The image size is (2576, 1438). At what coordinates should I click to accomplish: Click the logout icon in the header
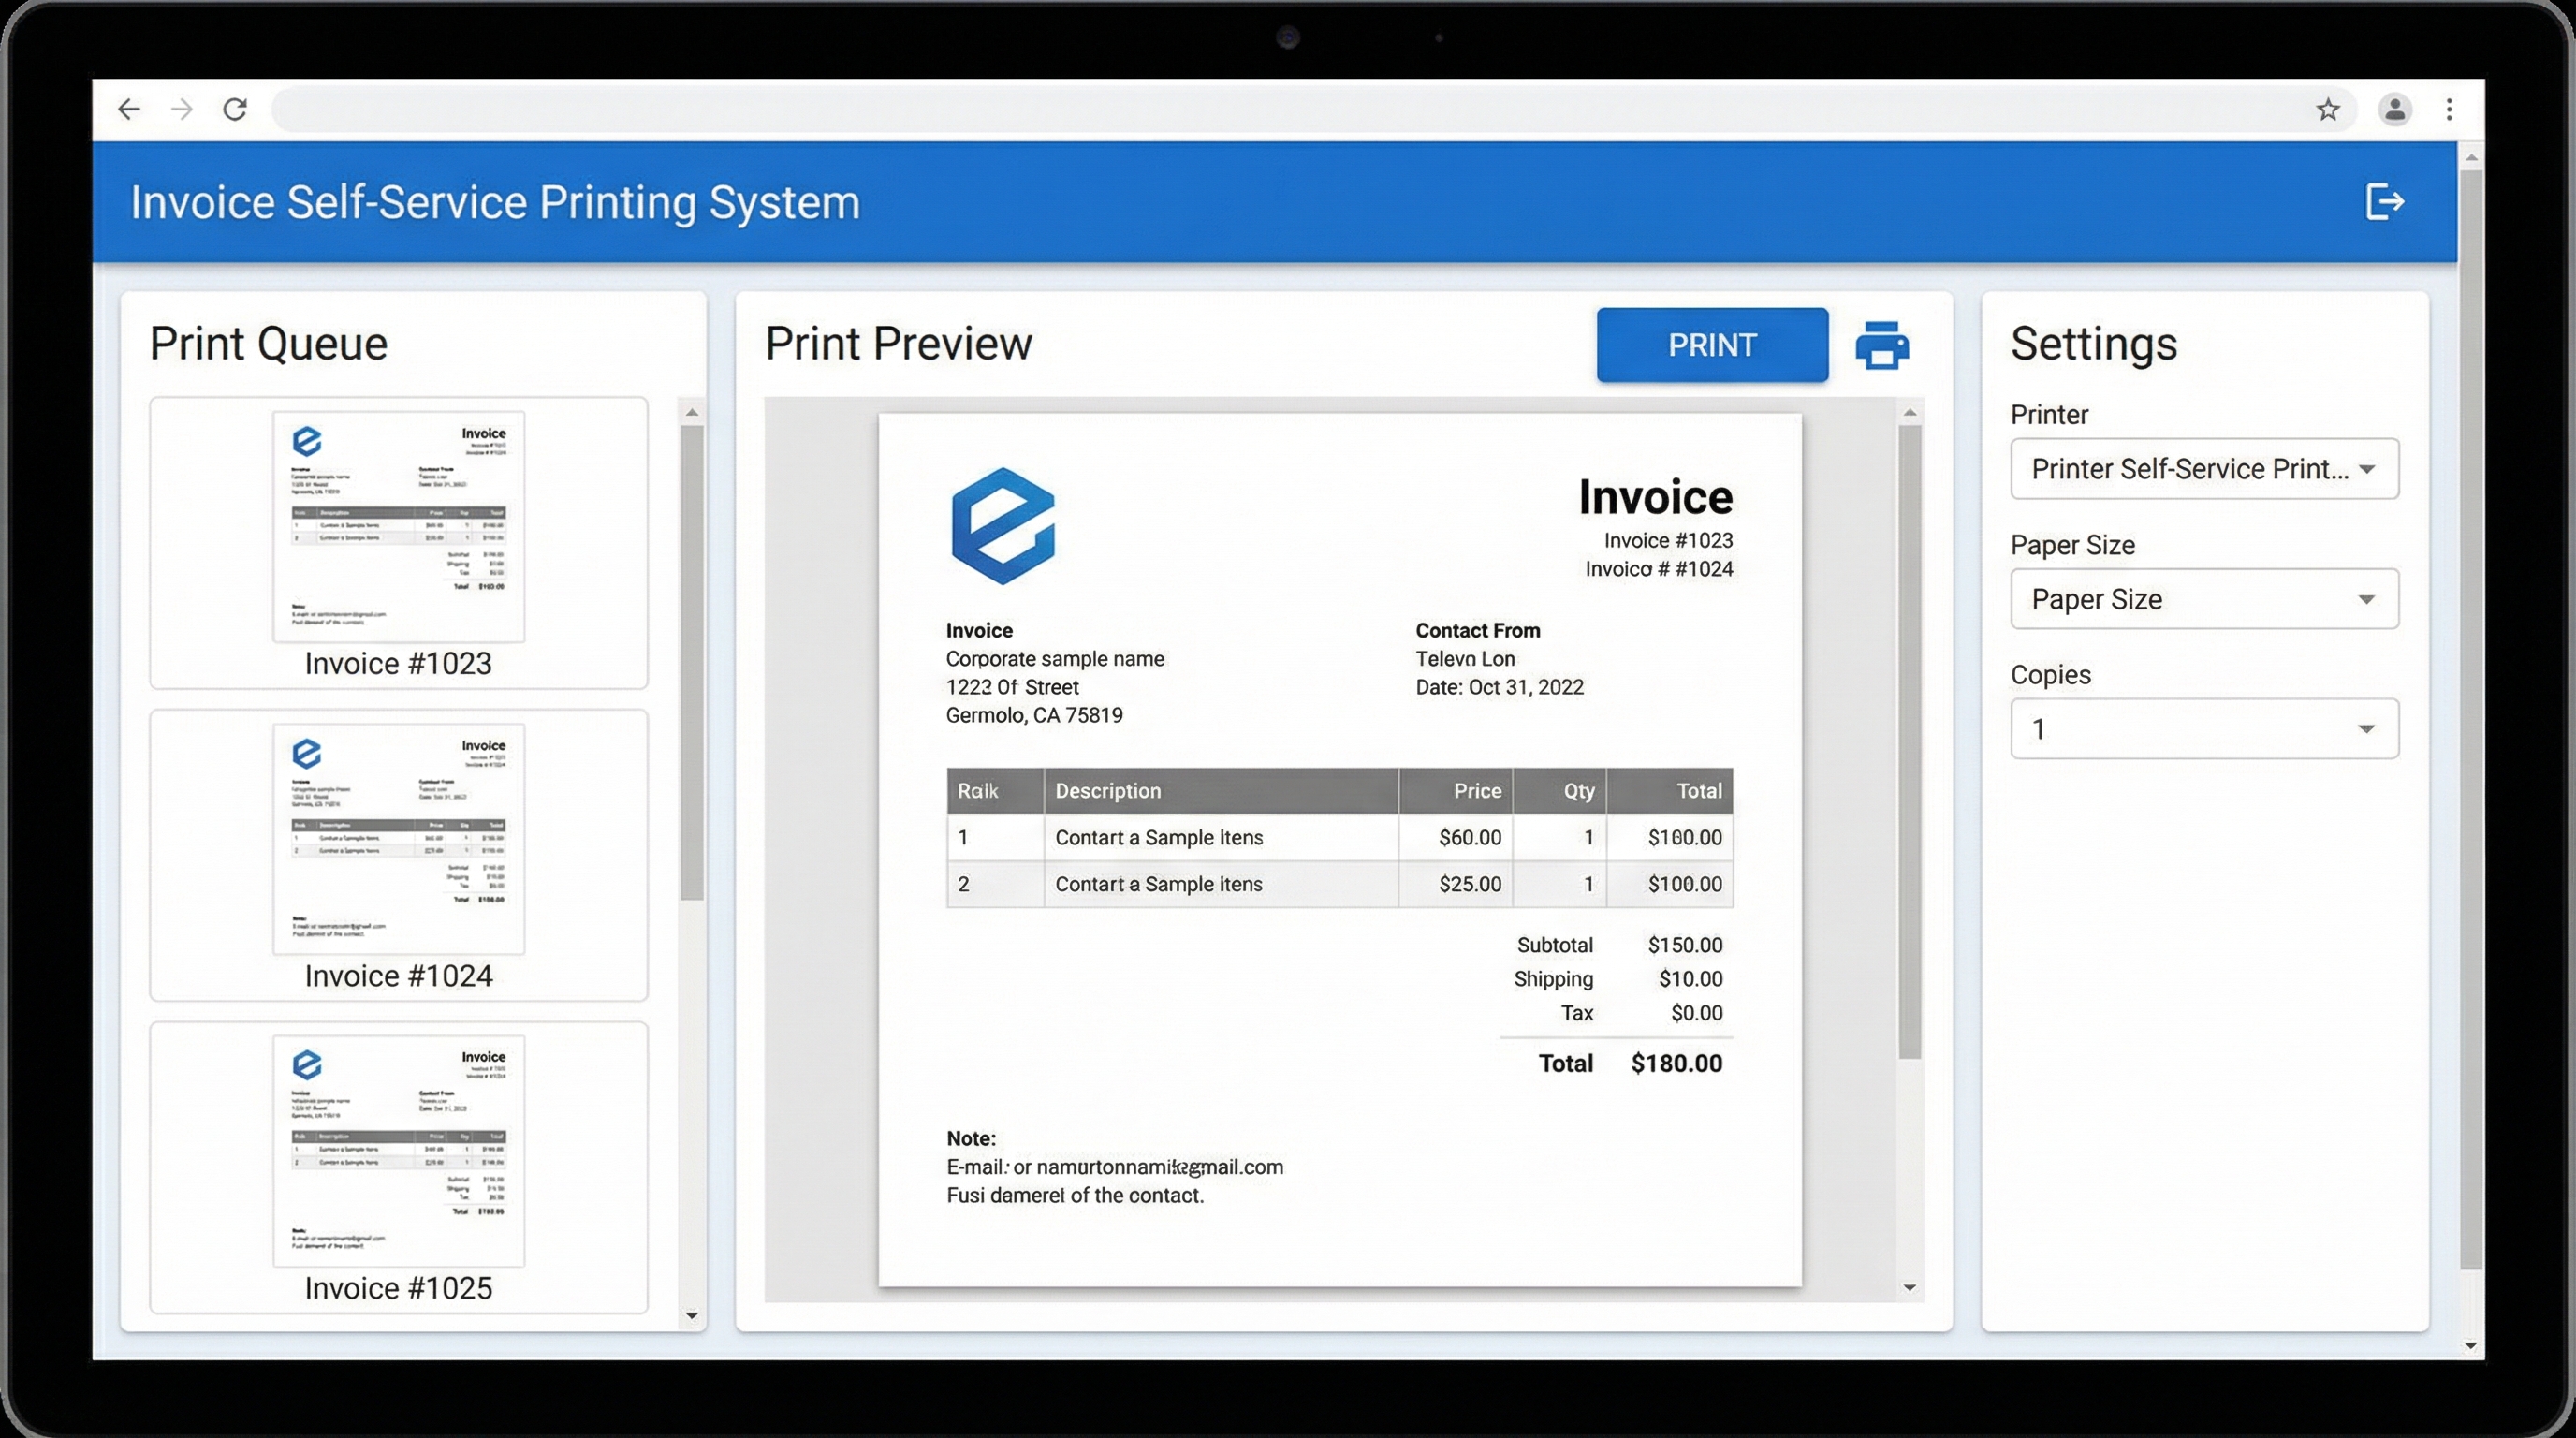click(x=2384, y=202)
